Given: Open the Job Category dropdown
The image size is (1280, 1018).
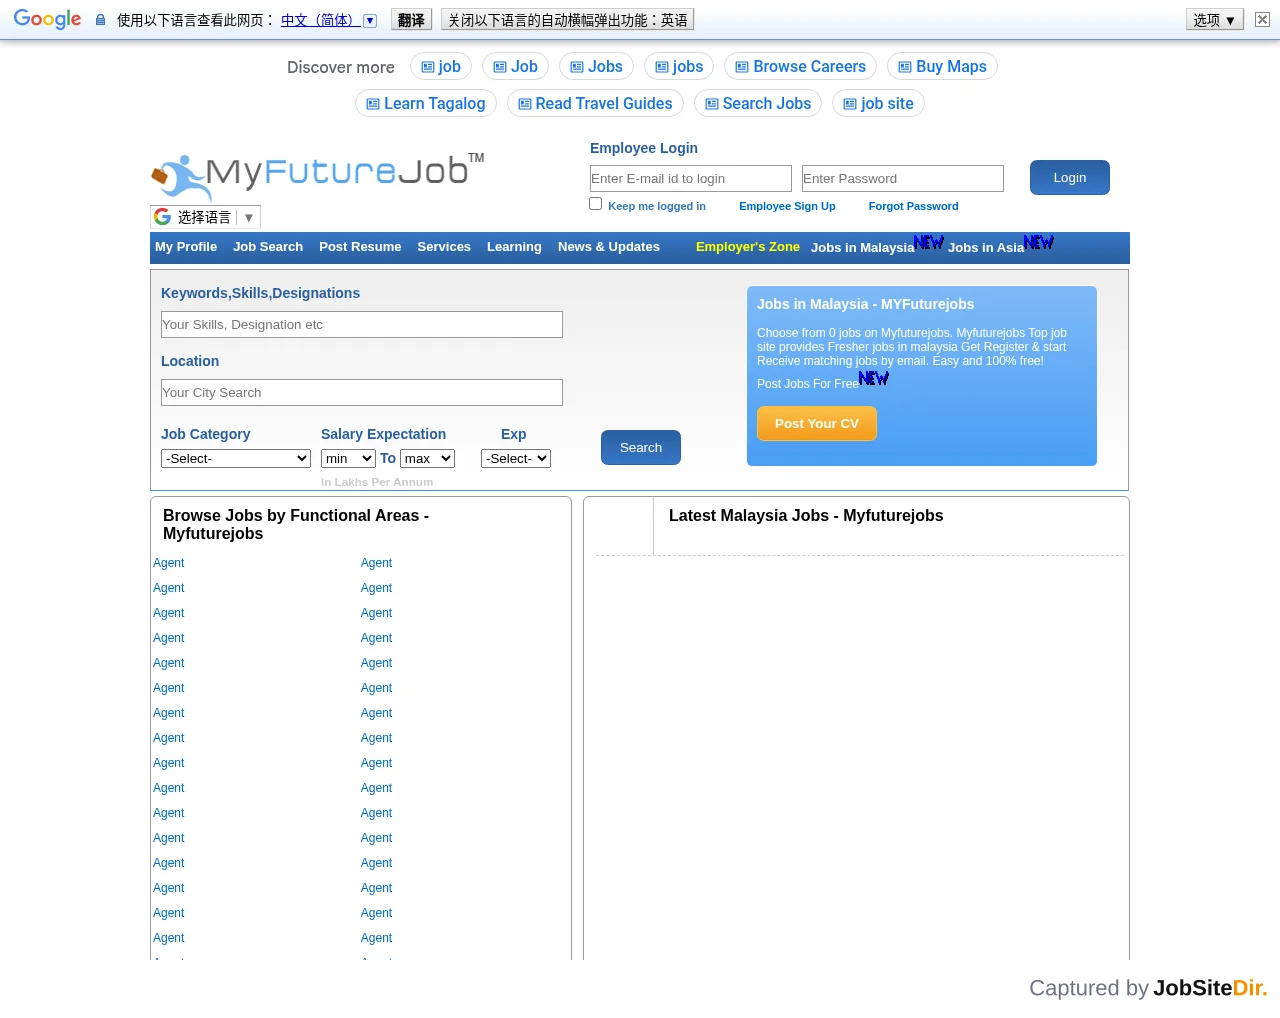Looking at the screenshot, I should click(236, 458).
